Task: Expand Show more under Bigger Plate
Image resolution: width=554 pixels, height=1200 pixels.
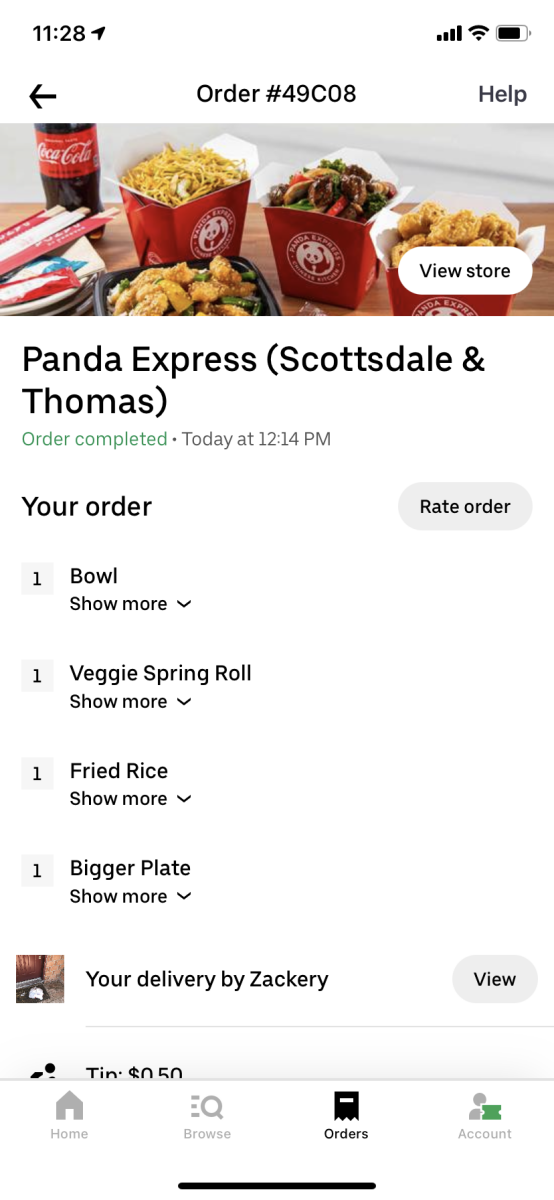Action: pos(130,897)
